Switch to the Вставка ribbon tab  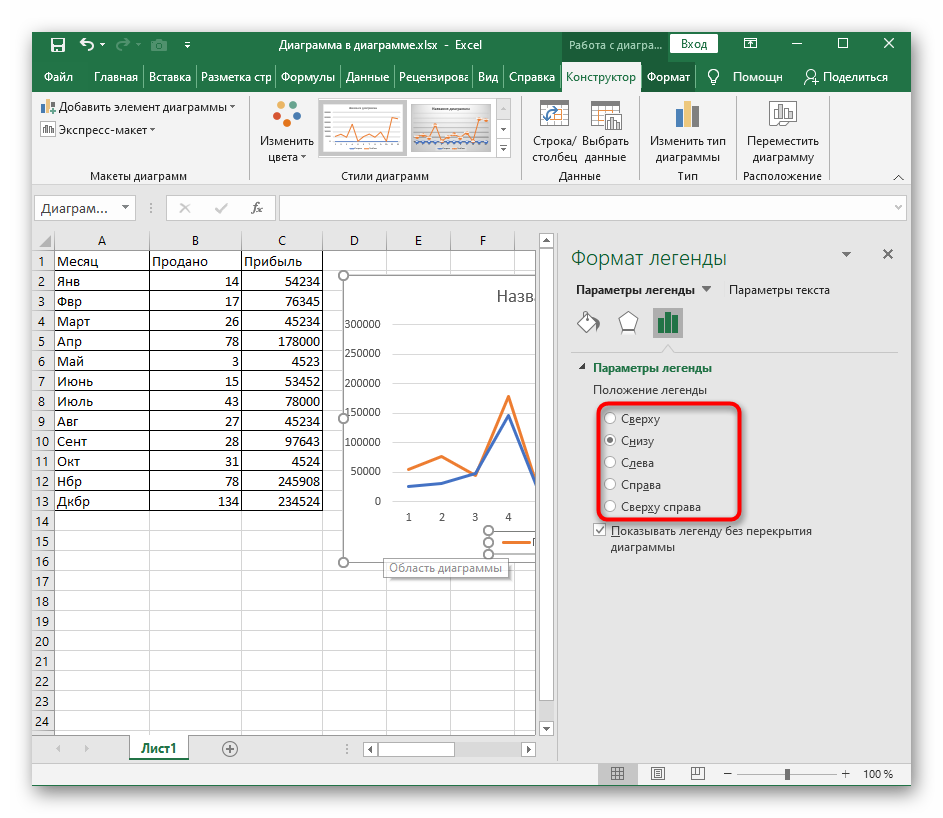tap(169, 77)
